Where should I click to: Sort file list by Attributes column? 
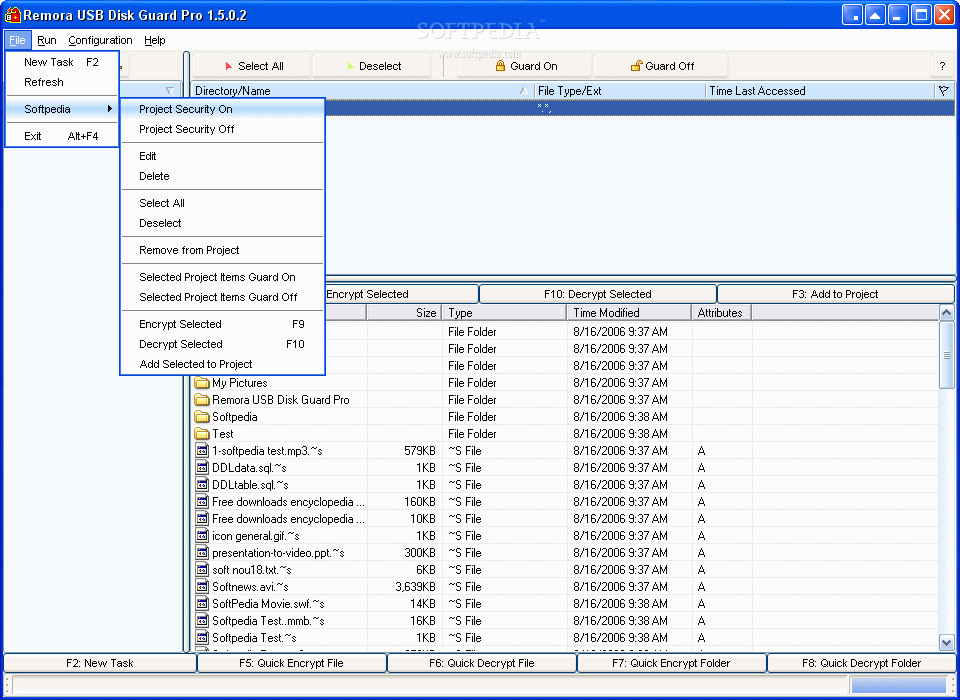(x=722, y=313)
